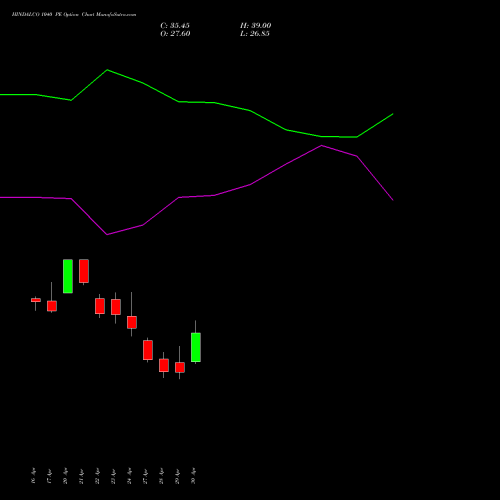500x500 pixels.
Task: Click the HINDALCO PE Option chart title
Action: [74, 14]
